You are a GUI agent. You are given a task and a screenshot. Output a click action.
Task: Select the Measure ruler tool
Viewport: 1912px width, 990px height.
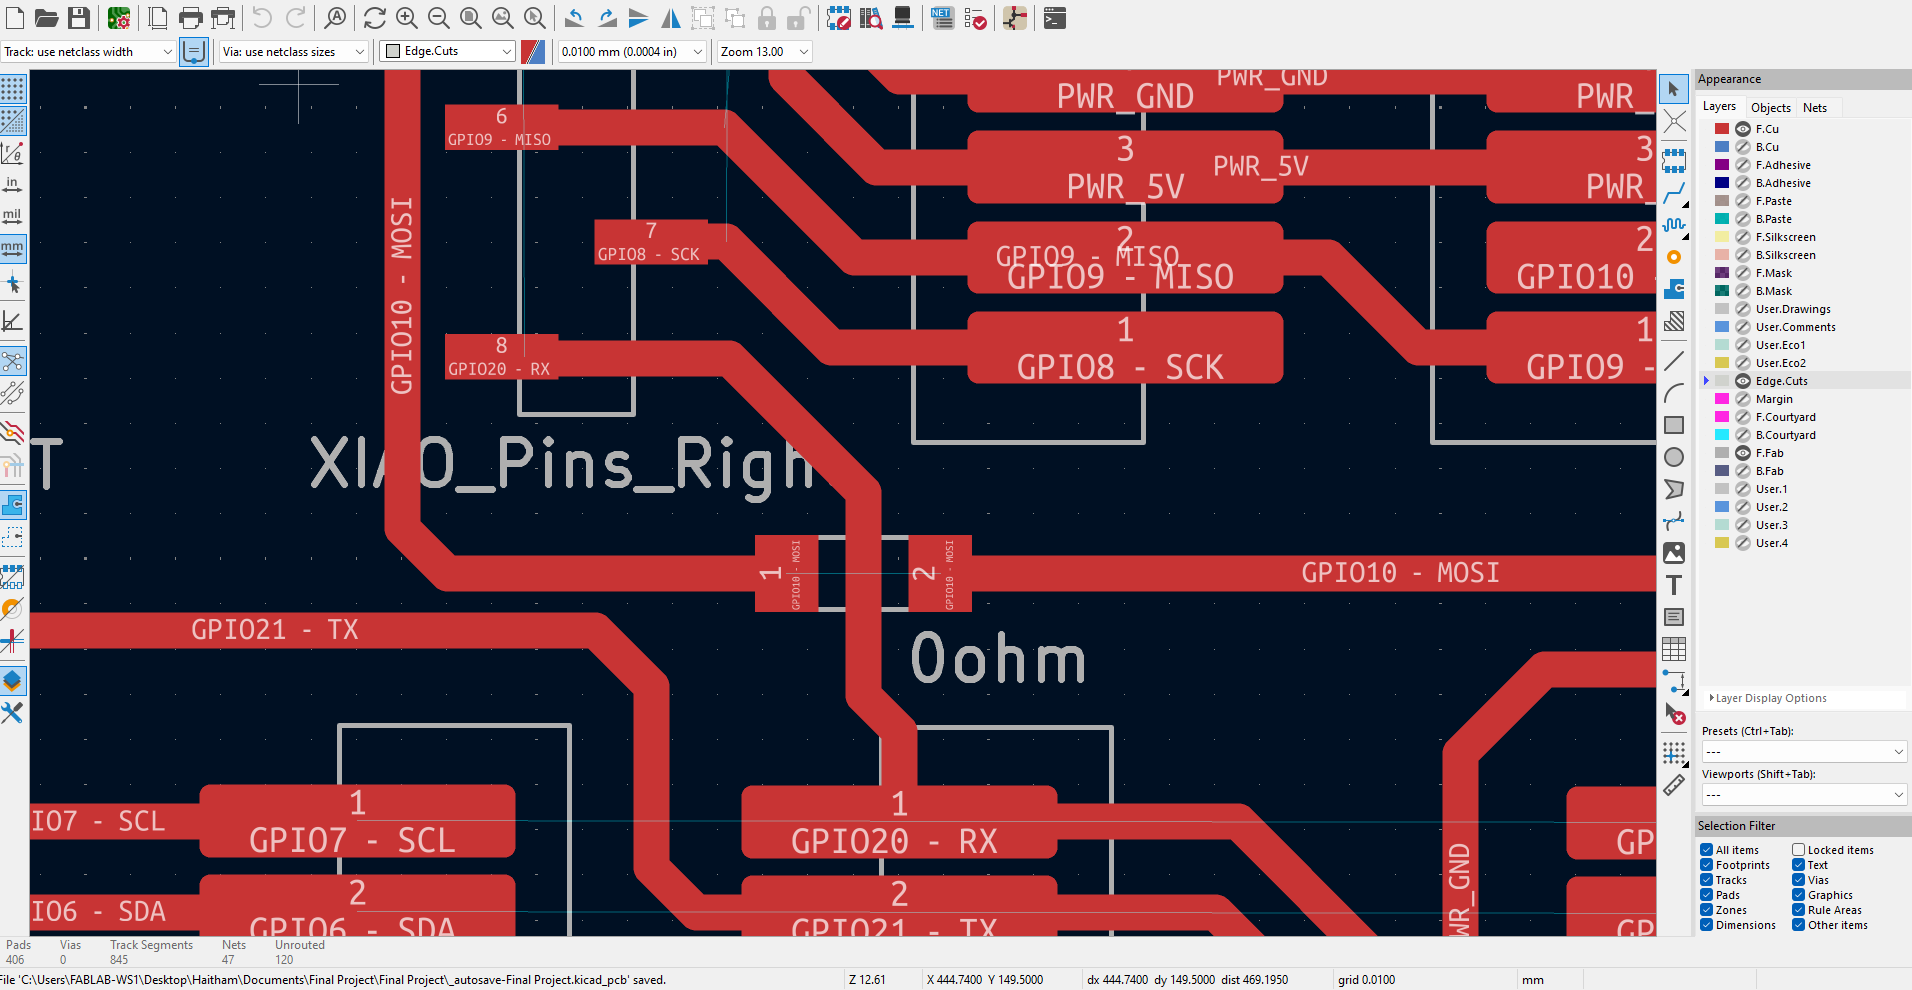[1674, 786]
